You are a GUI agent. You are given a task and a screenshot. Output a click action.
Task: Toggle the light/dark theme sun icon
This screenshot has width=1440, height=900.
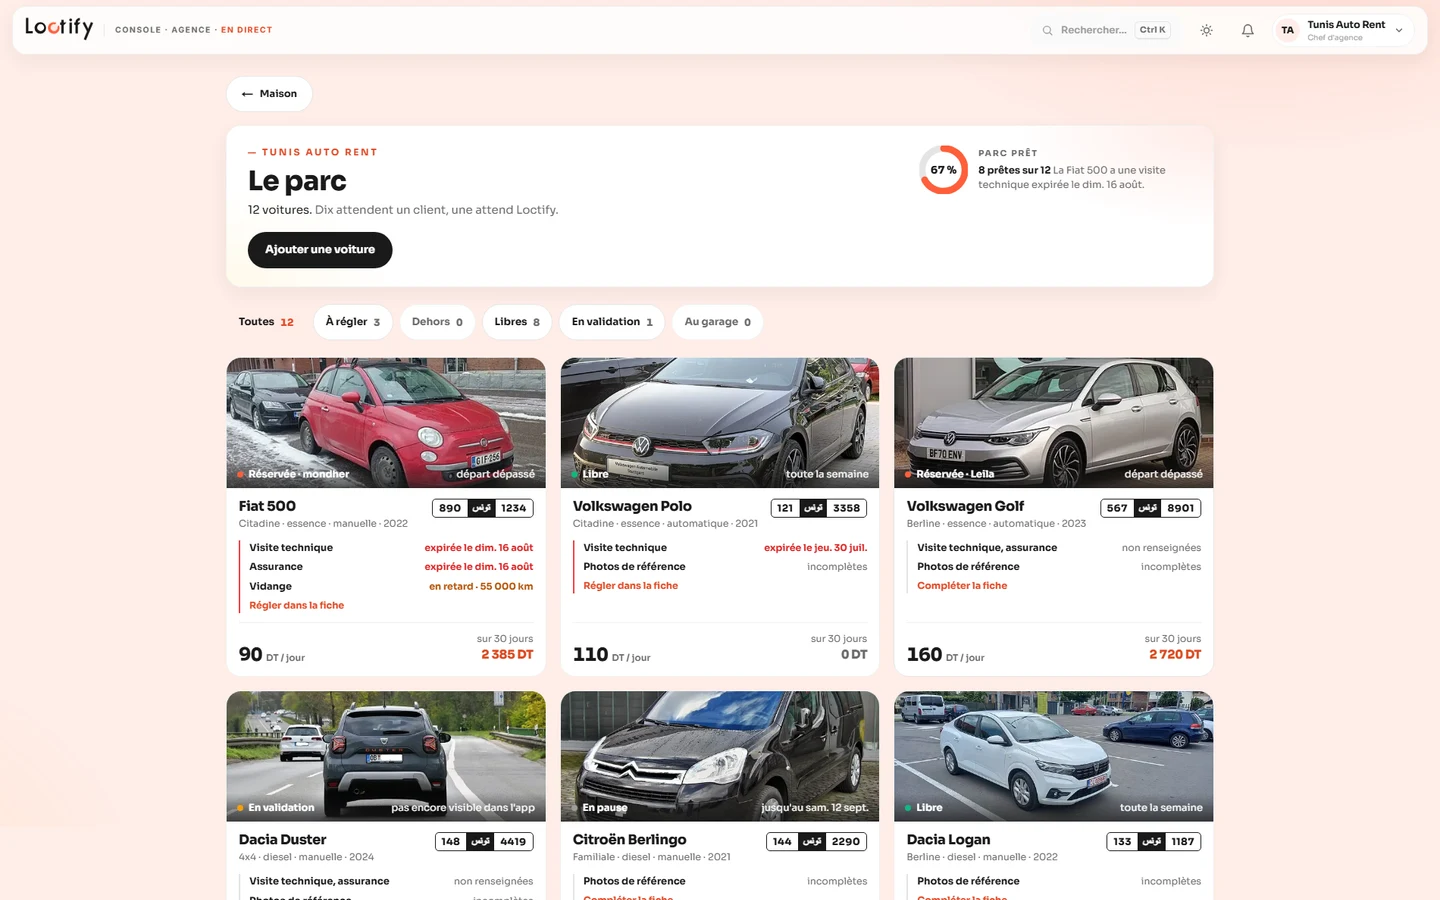1207,30
